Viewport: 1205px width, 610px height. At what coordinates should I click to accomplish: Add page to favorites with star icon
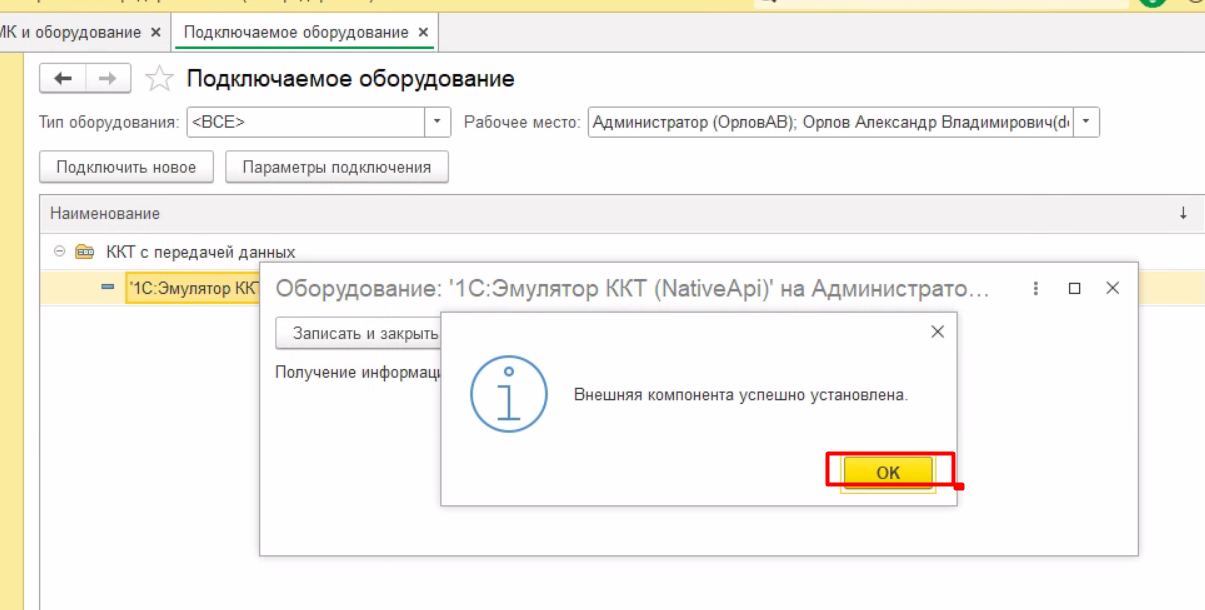click(x=159, y=79)
